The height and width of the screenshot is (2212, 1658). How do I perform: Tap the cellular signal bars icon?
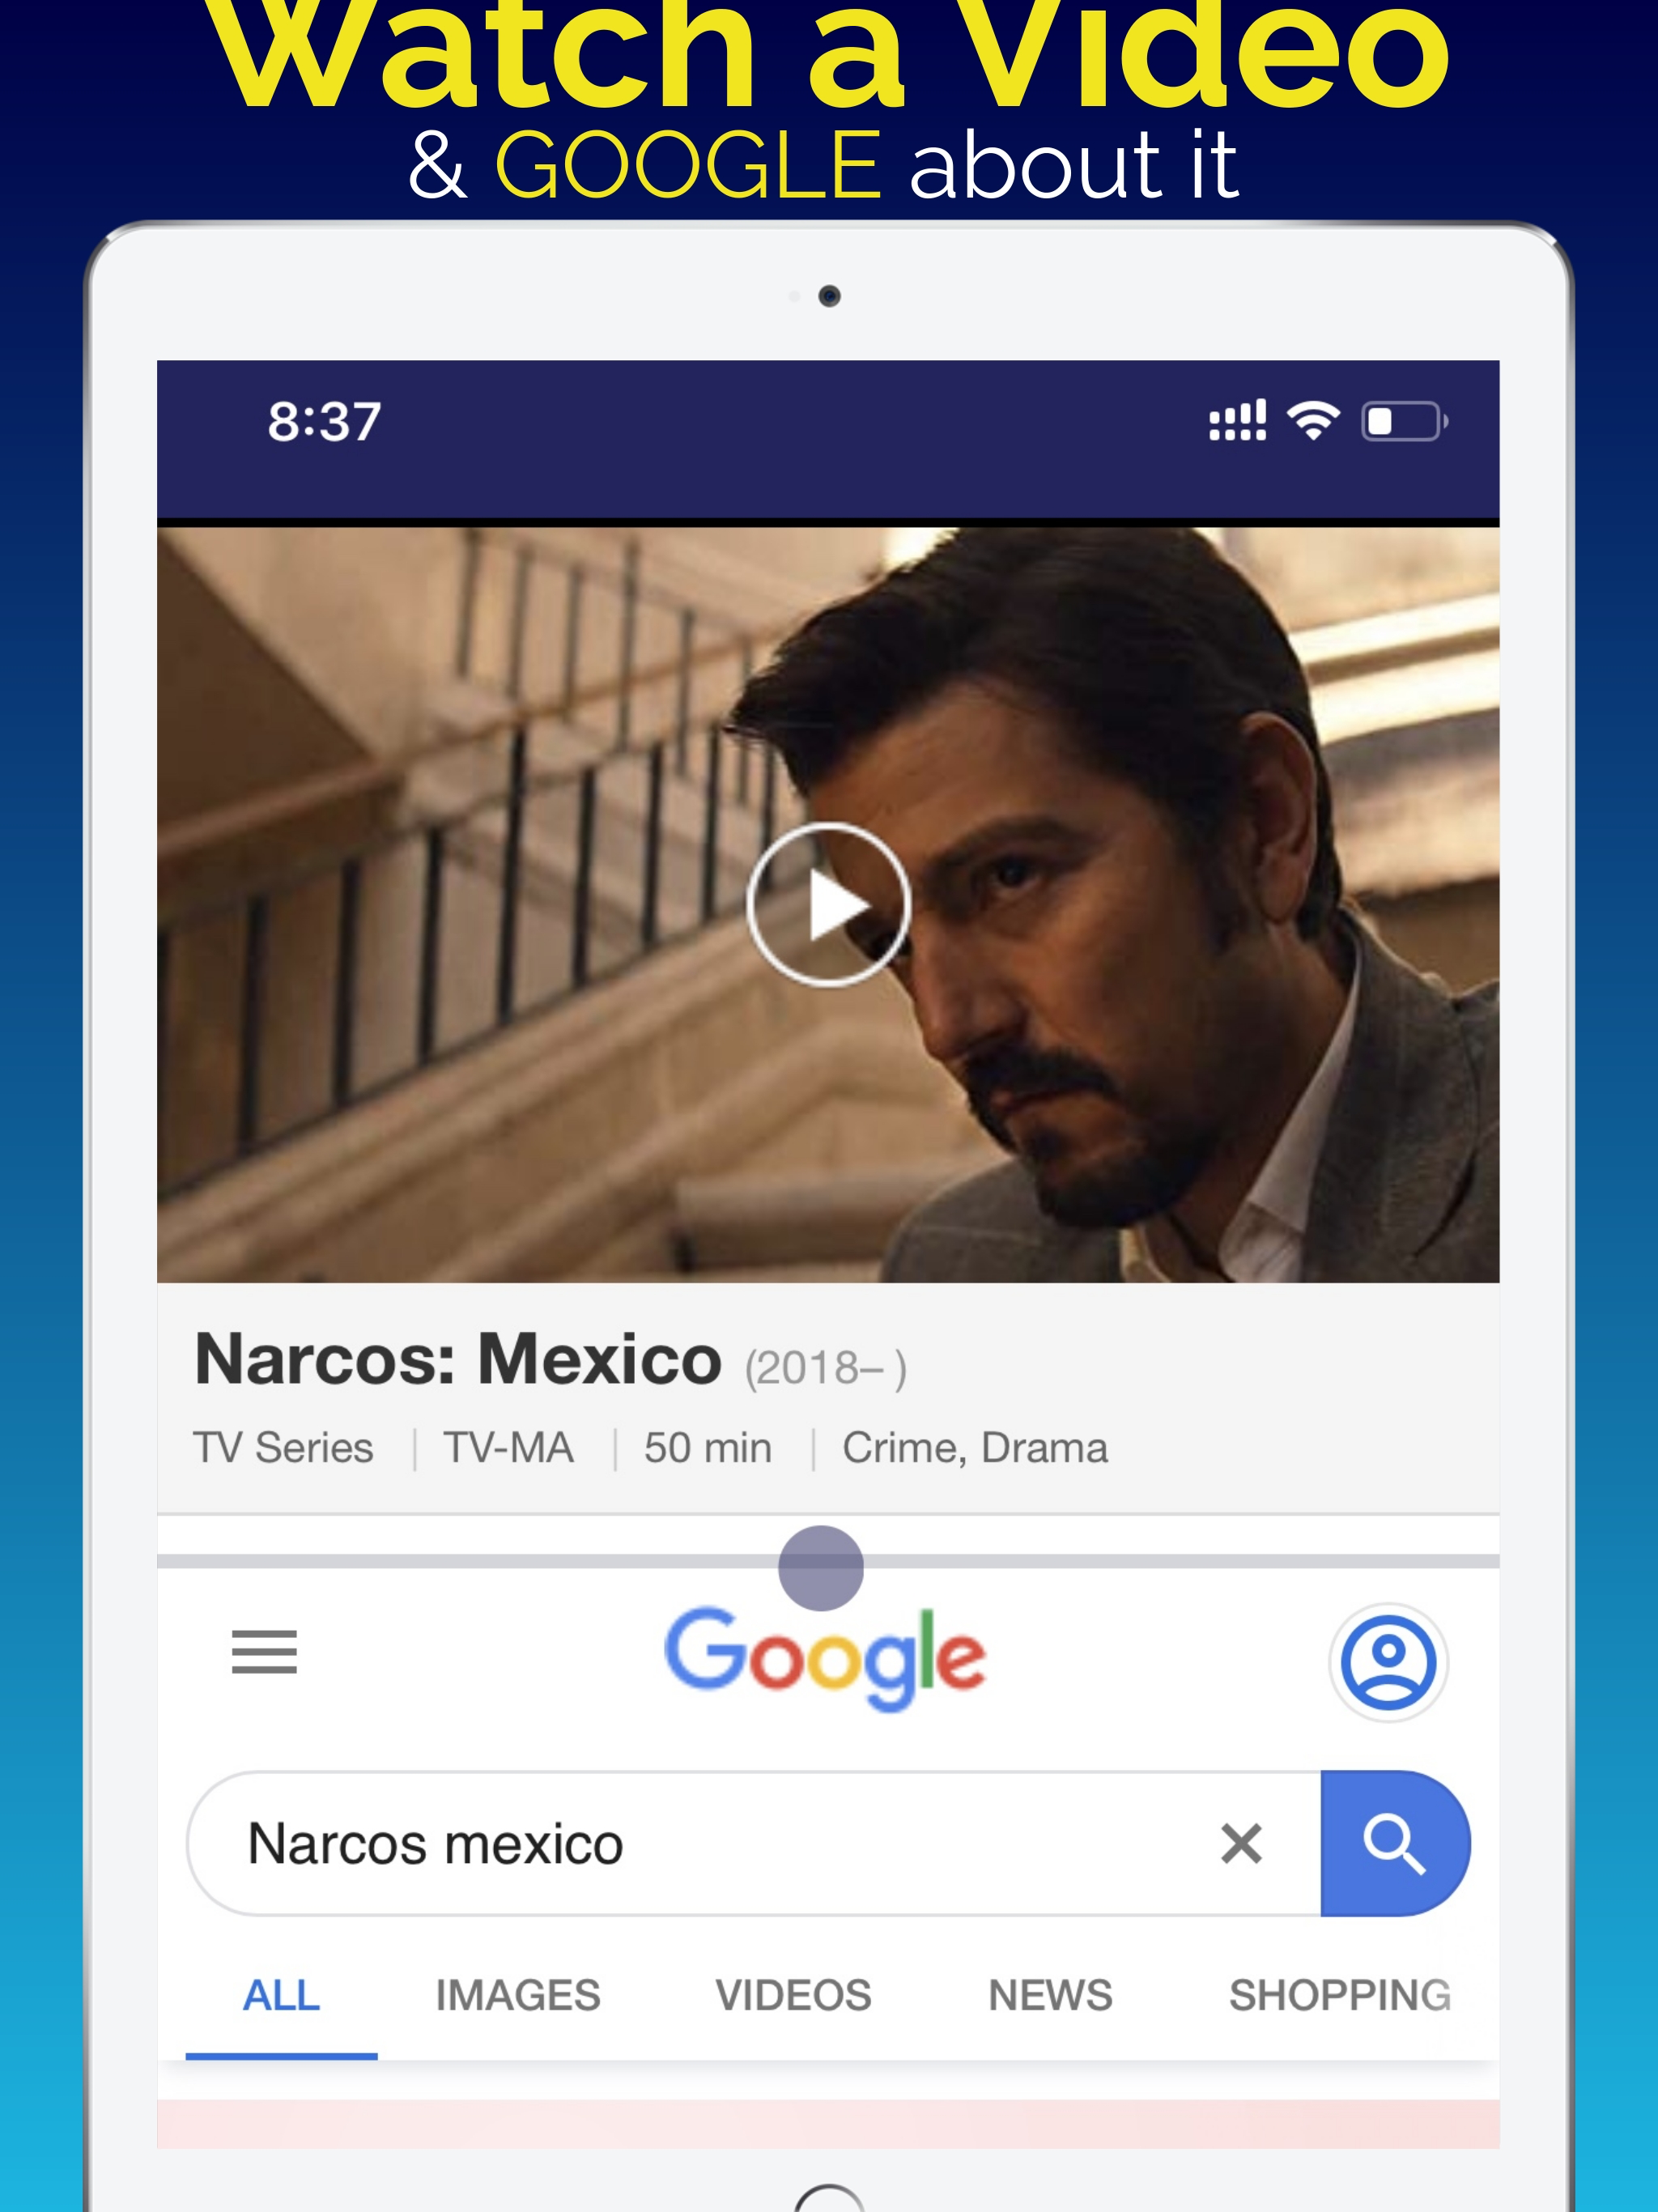point(1237,420)
